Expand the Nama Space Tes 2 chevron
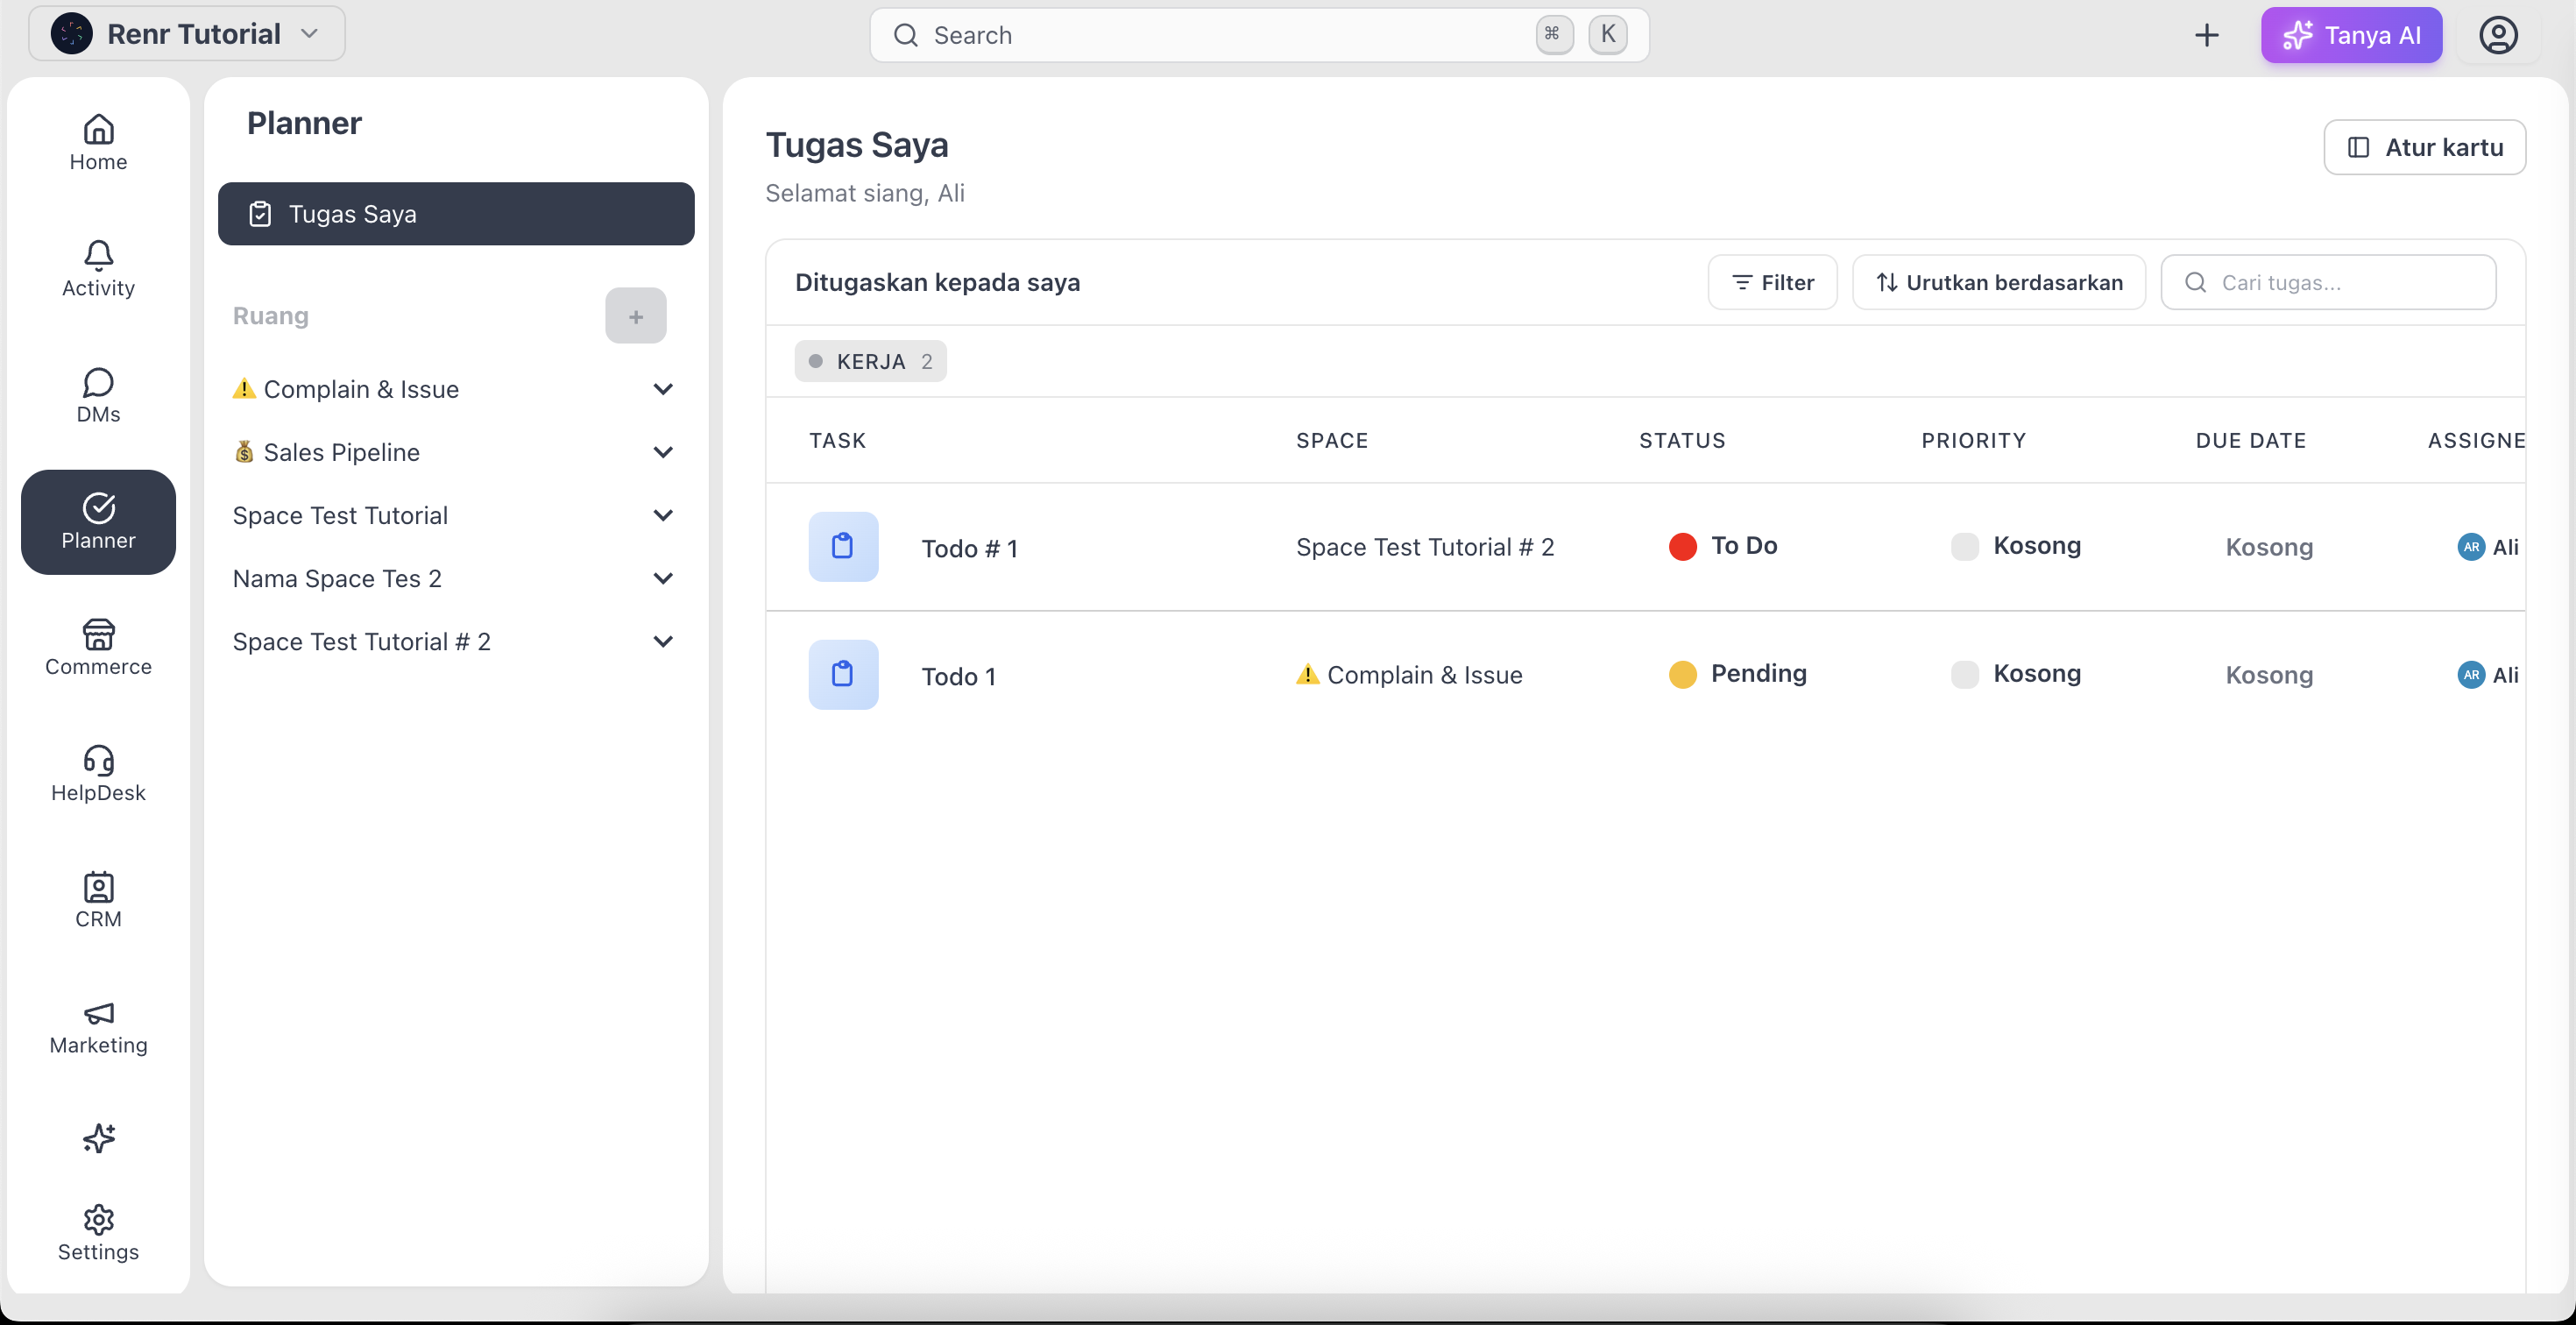The image size is (2576, 1325). point(663,578)
